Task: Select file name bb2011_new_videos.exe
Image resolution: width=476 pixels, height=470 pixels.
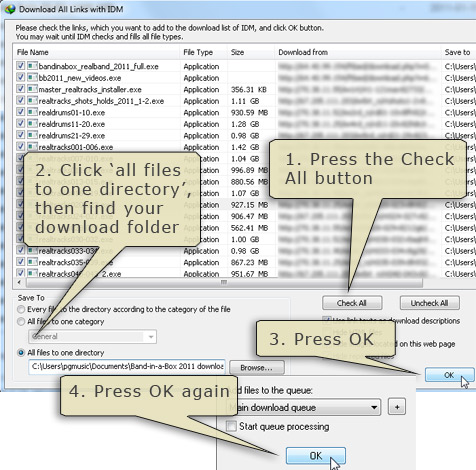Action: (80, 78)
